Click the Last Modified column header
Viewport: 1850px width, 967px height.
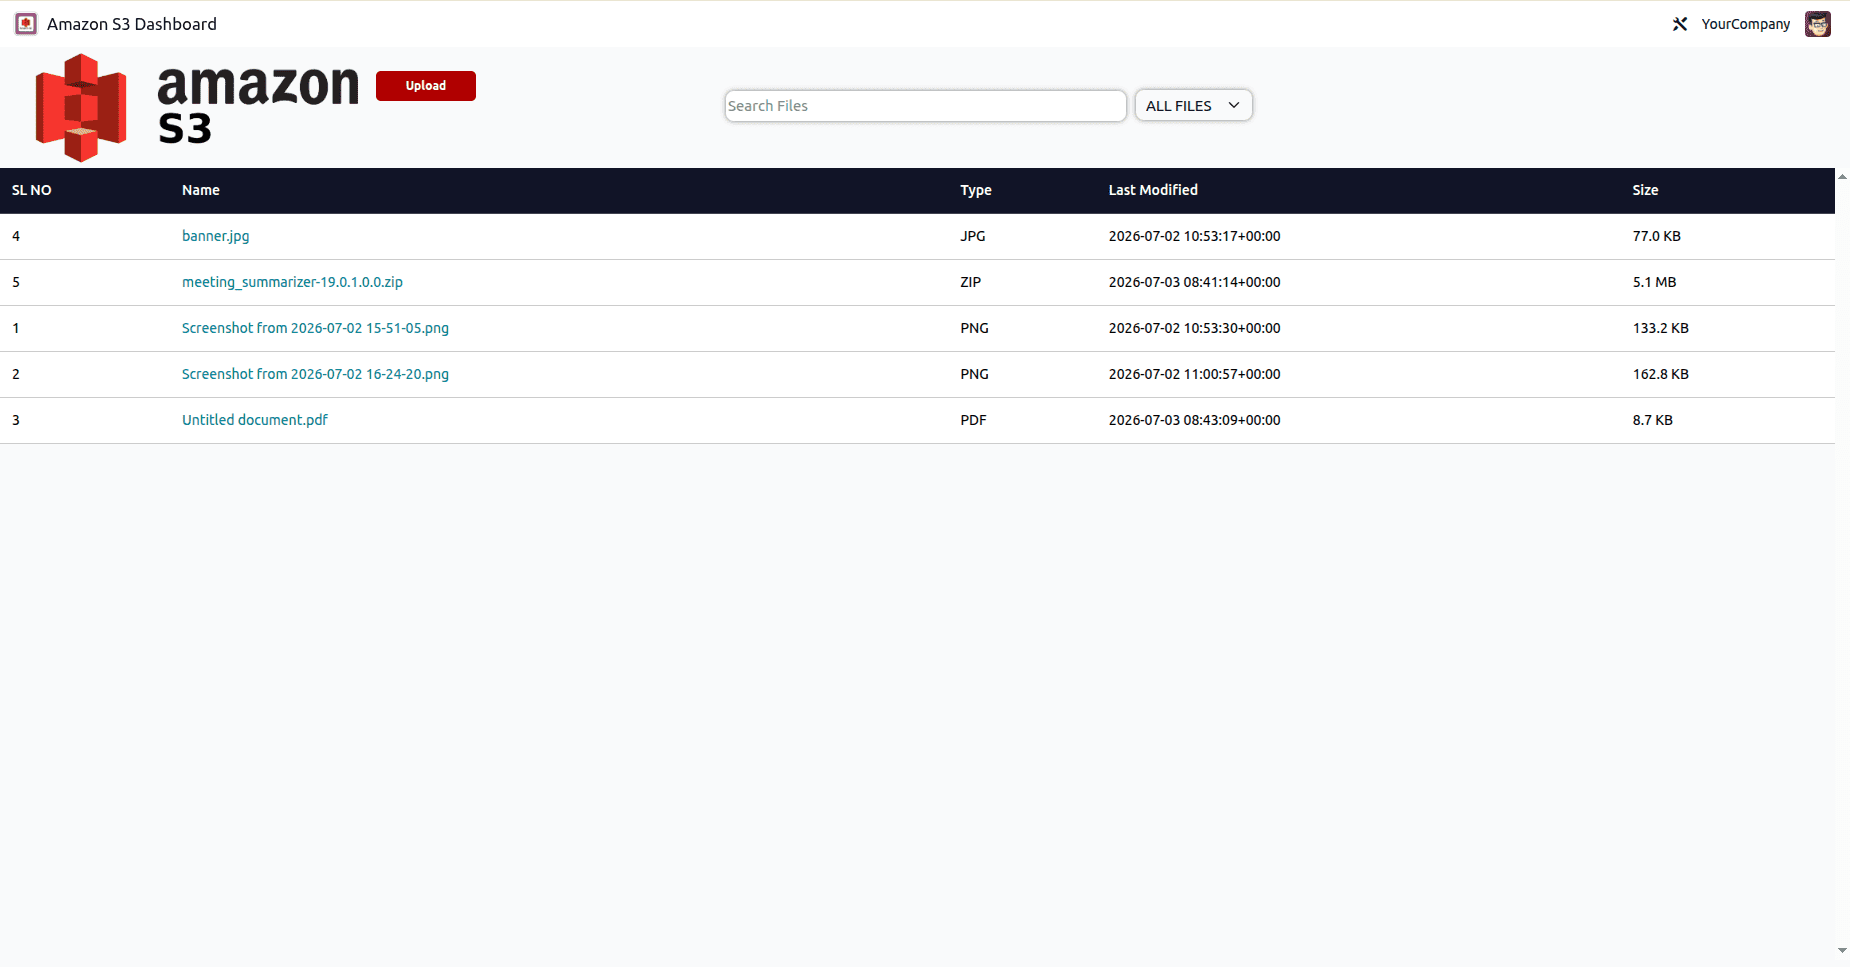point(1153,190)
